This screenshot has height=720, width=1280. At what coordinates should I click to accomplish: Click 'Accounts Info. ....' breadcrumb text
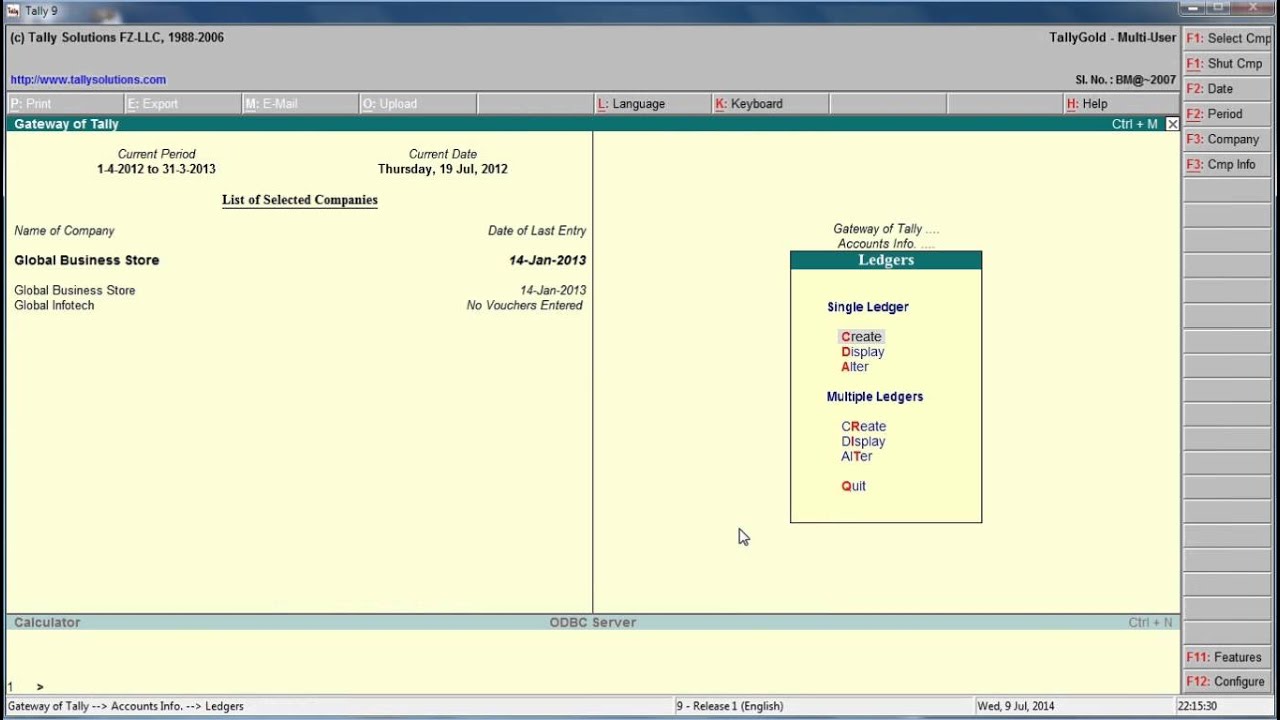pos(886,244)
